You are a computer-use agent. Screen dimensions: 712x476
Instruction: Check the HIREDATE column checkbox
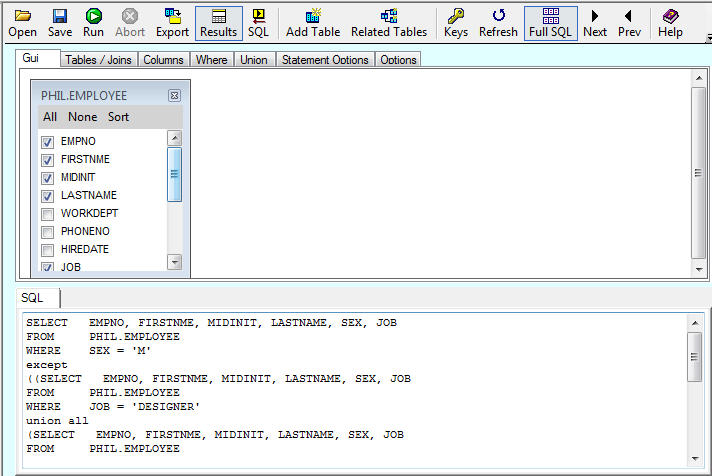(48, 250)
